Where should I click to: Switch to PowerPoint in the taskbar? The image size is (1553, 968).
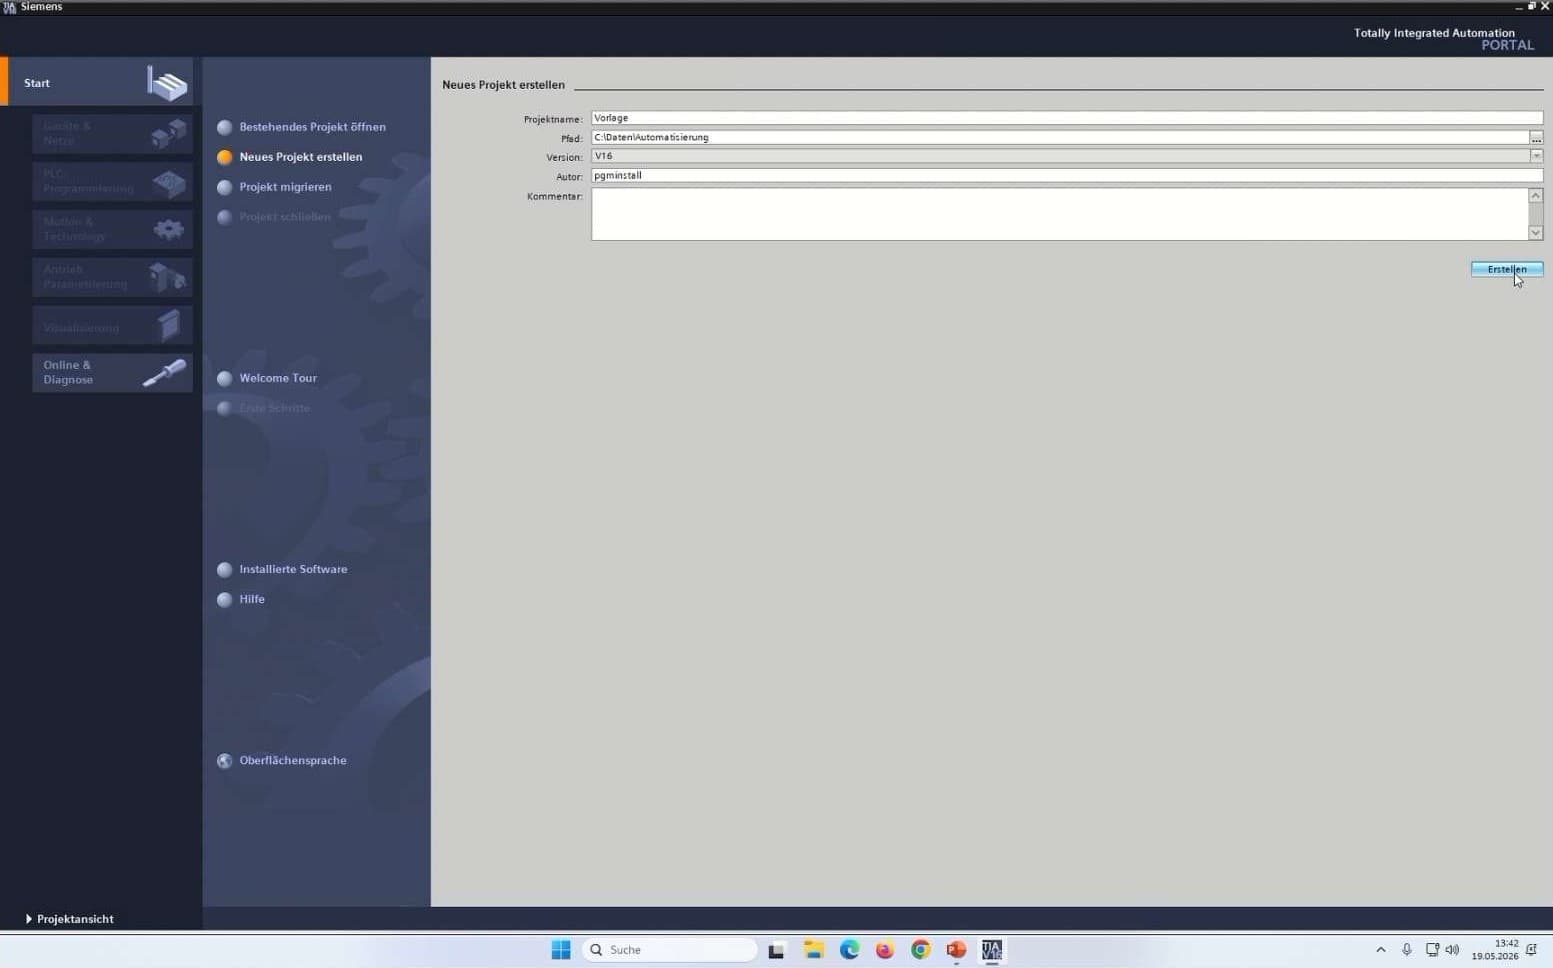[956, 950]
